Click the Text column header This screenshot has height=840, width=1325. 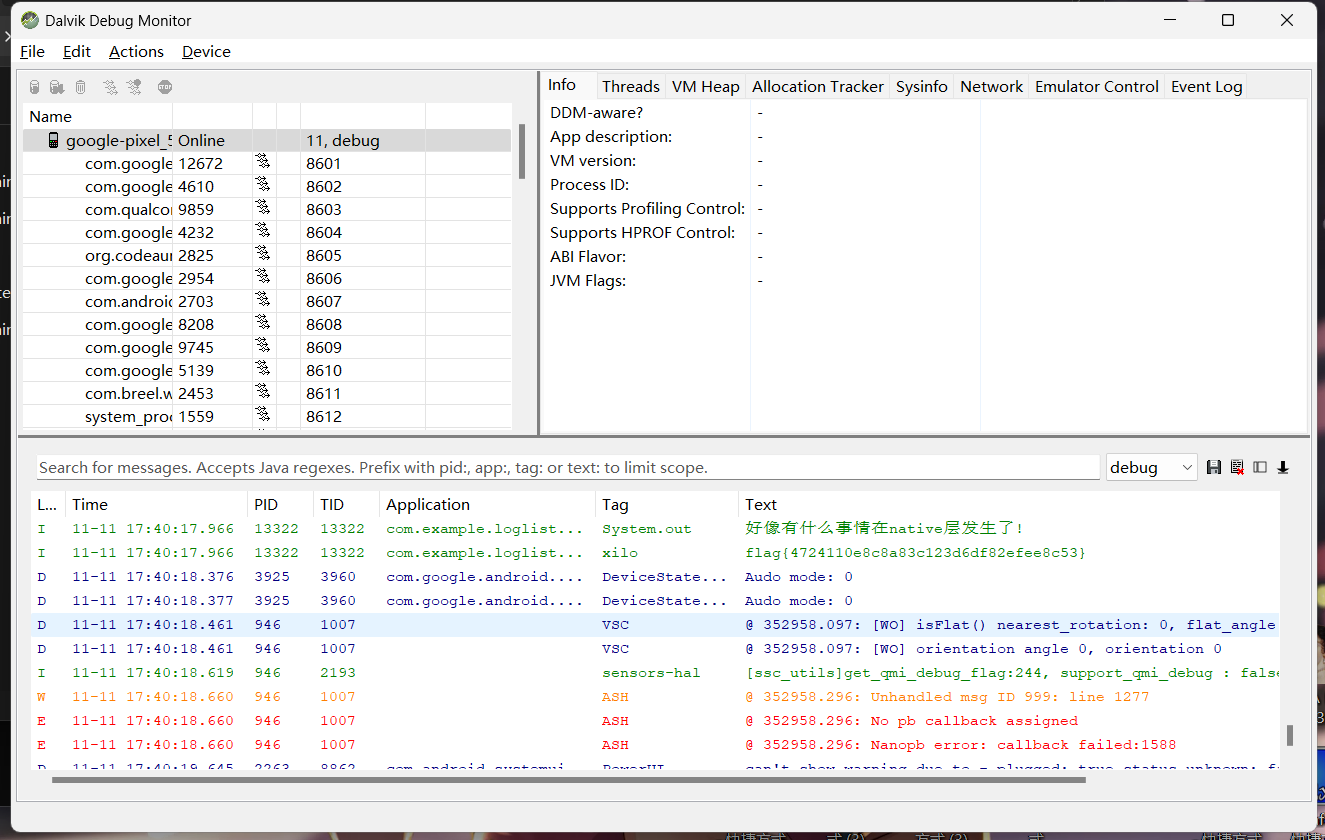point(1009,504)
